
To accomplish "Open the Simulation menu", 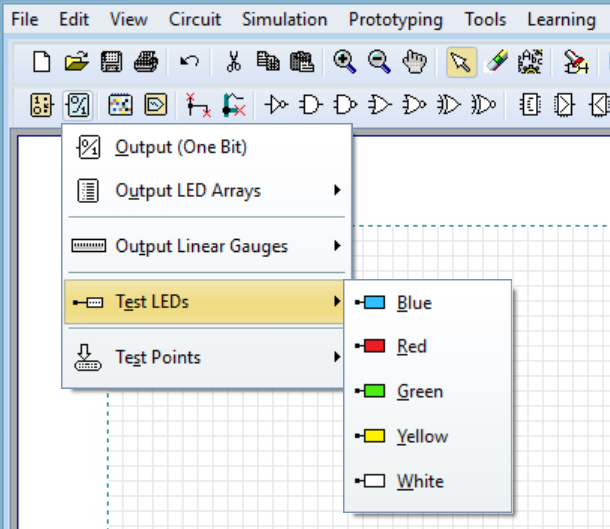I will 285,19.
